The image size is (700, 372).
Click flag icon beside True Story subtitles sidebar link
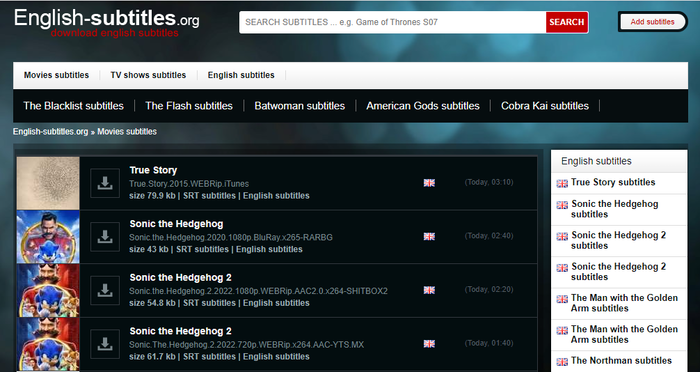(x=562, y=184)
